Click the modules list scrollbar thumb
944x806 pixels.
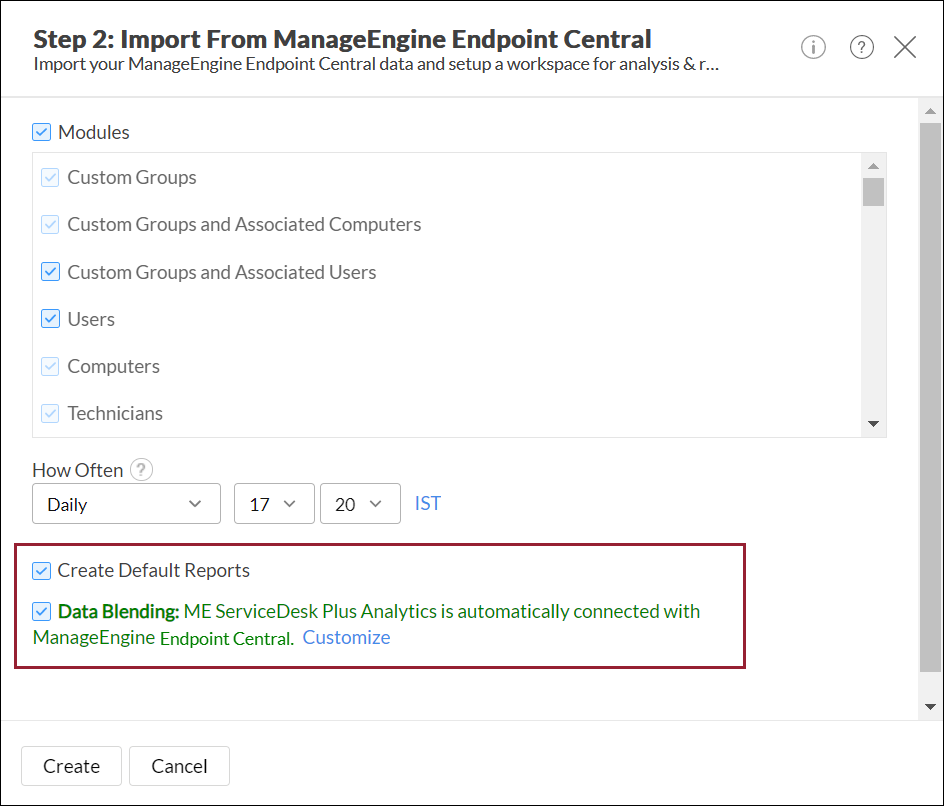click(873, 191)
